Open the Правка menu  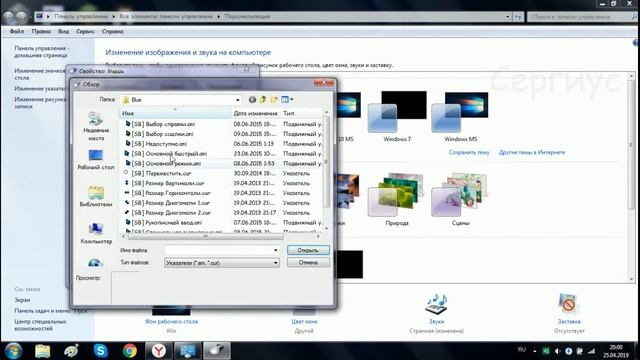41,31
